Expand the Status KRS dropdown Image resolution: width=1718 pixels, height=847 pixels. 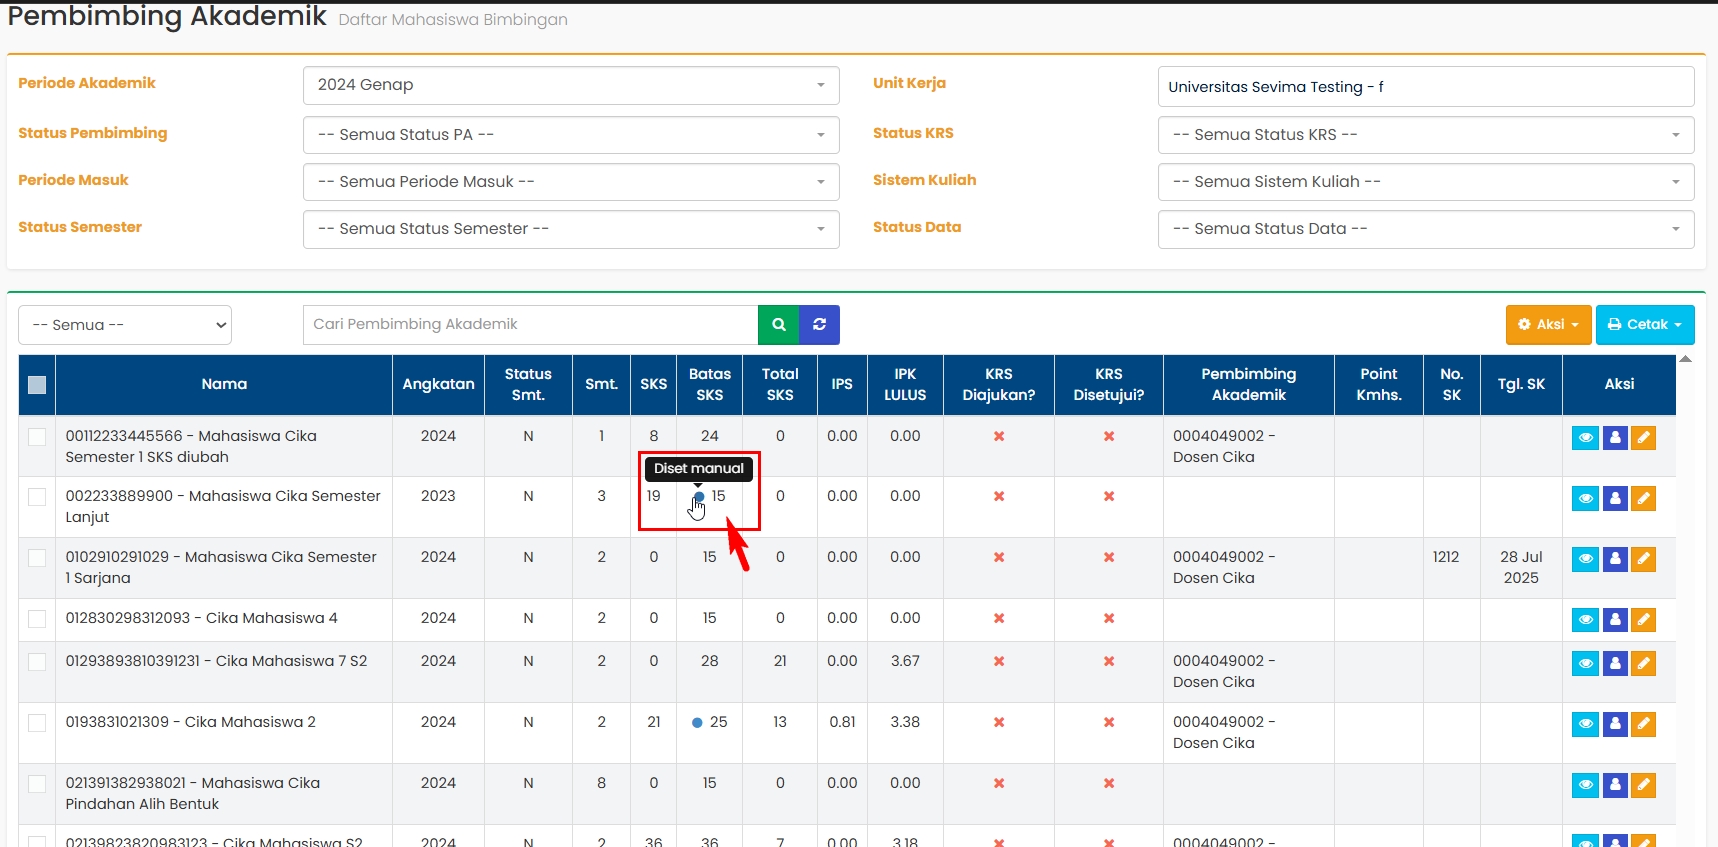(1425, 135)
